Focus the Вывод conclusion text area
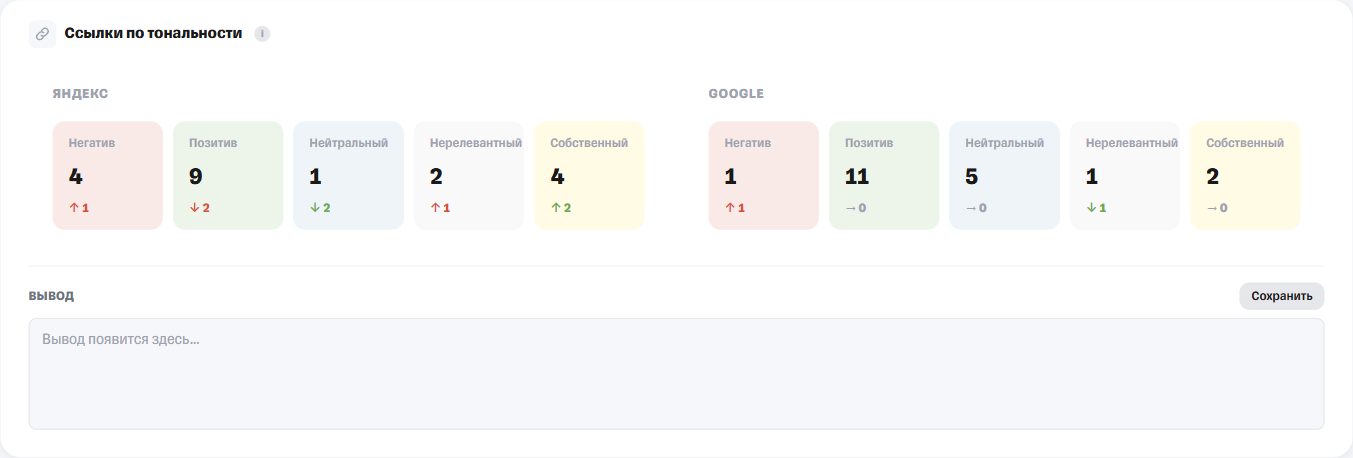Viewport: 1353px width, 458px height. click(676, 374)
